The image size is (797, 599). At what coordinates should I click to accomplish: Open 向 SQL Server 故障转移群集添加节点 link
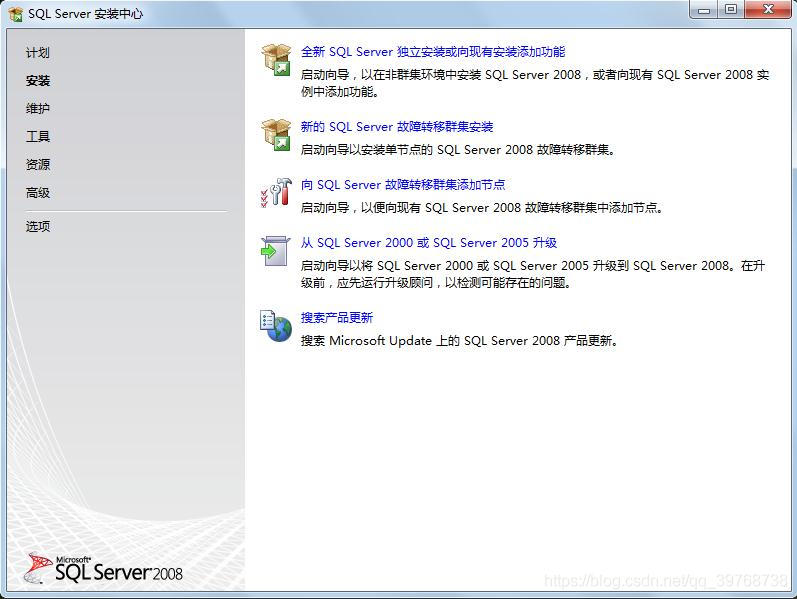click(403, 185)
